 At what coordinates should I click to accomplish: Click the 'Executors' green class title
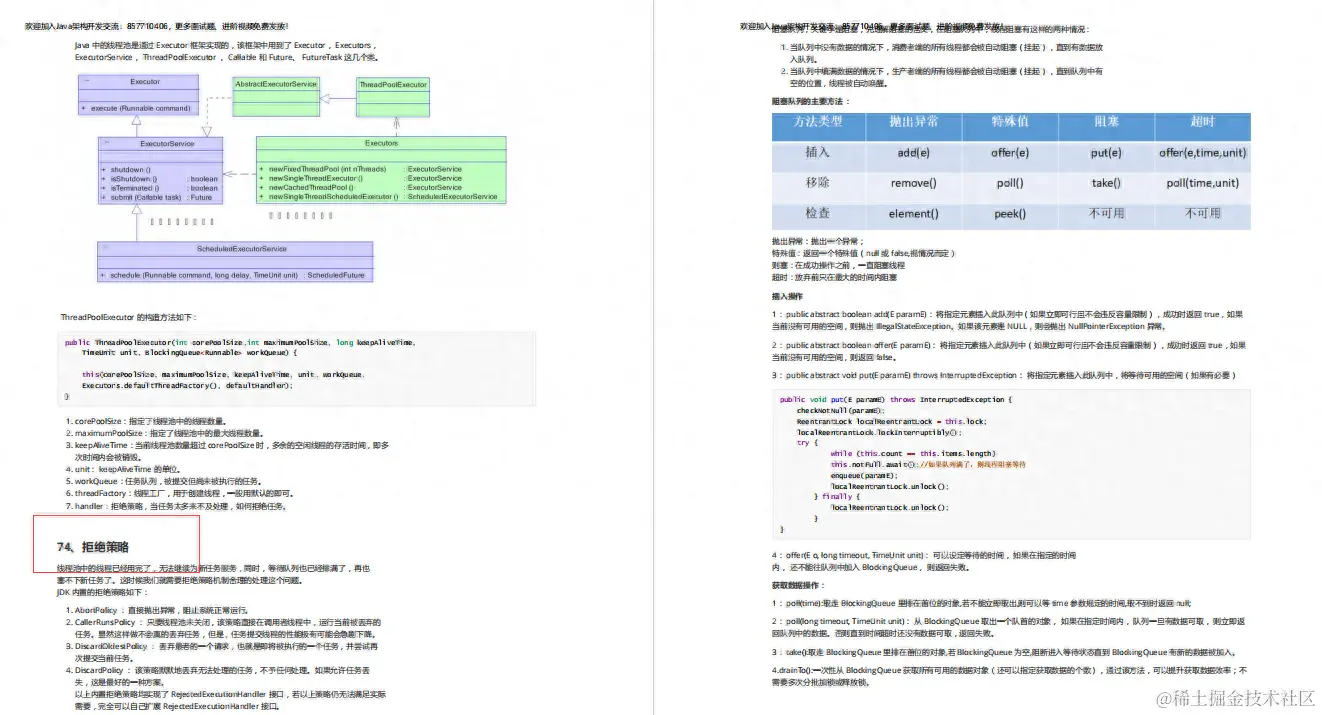point(381,144)
